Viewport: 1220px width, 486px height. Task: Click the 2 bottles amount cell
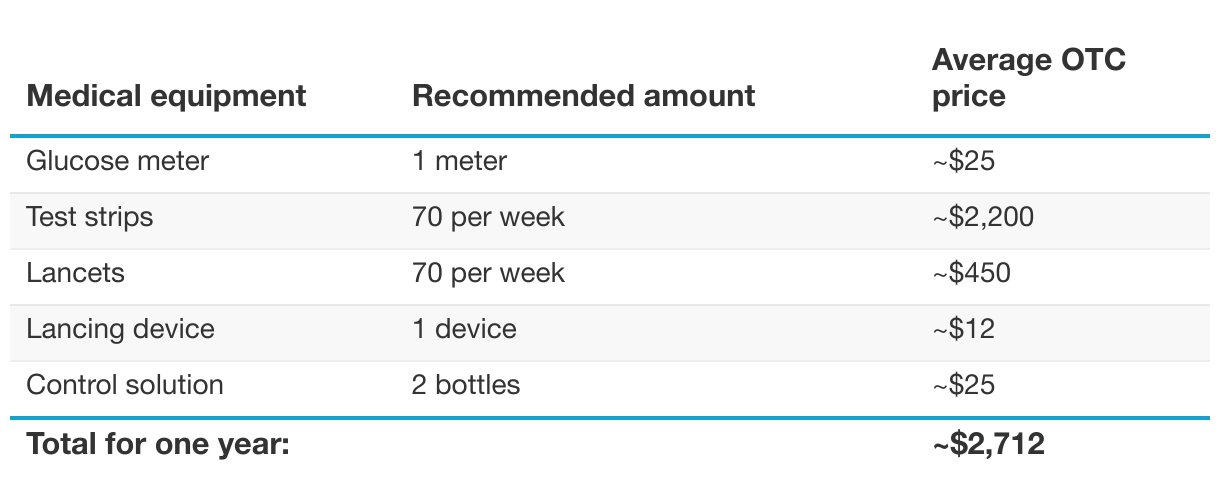point(466,385)
